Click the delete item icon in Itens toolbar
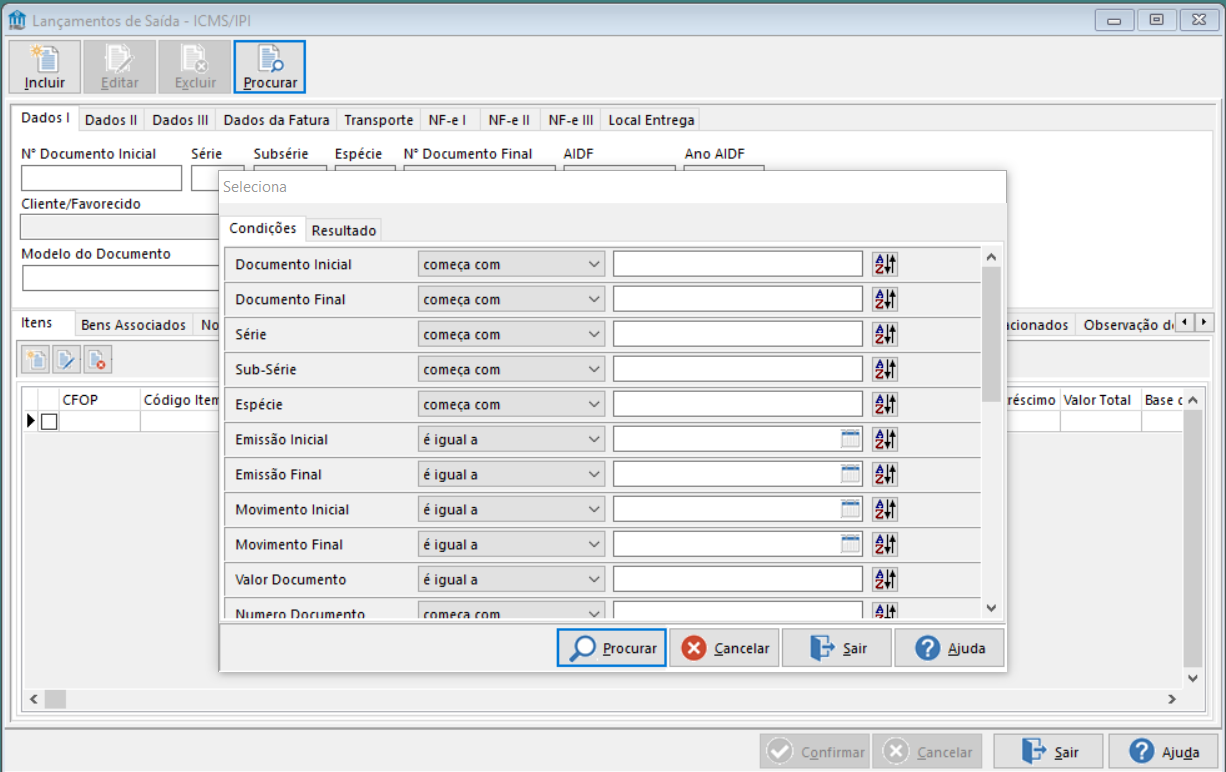This screenshot has width=1226, height=772. point(97,360)
